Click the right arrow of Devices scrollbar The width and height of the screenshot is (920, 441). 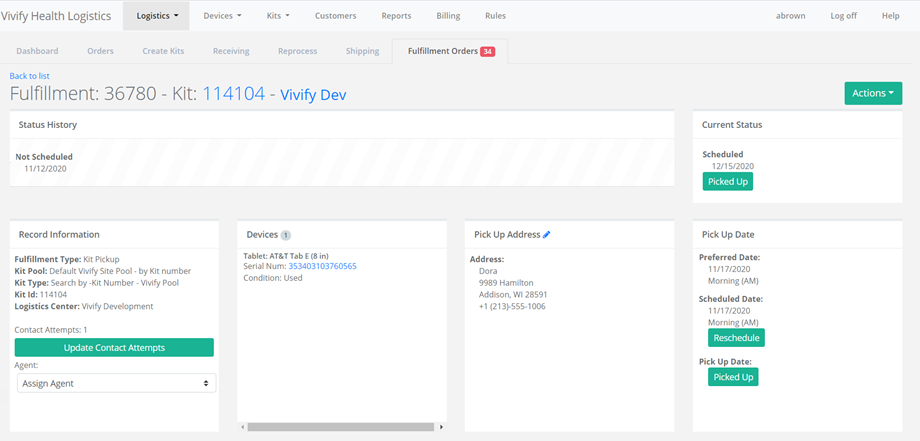pos(441,427)
